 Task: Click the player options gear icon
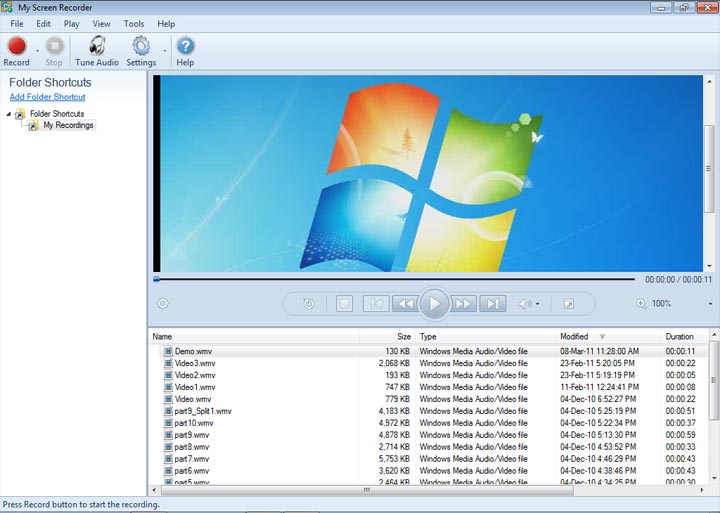click(163, 303)
